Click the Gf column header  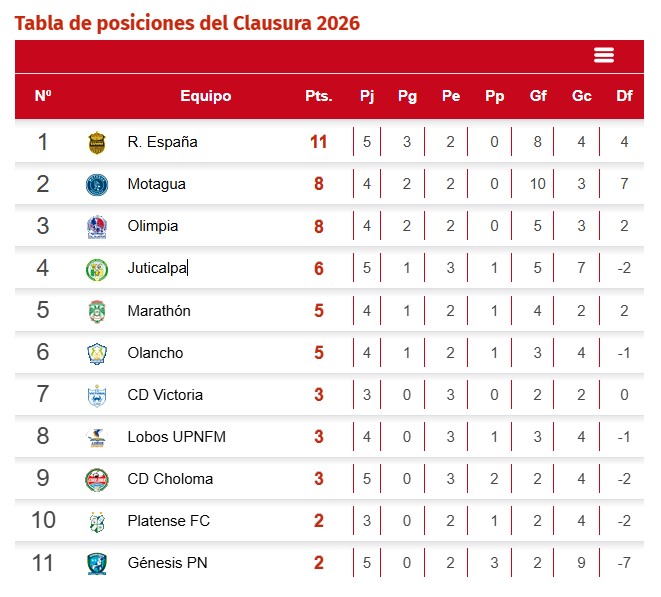[538, 96]
